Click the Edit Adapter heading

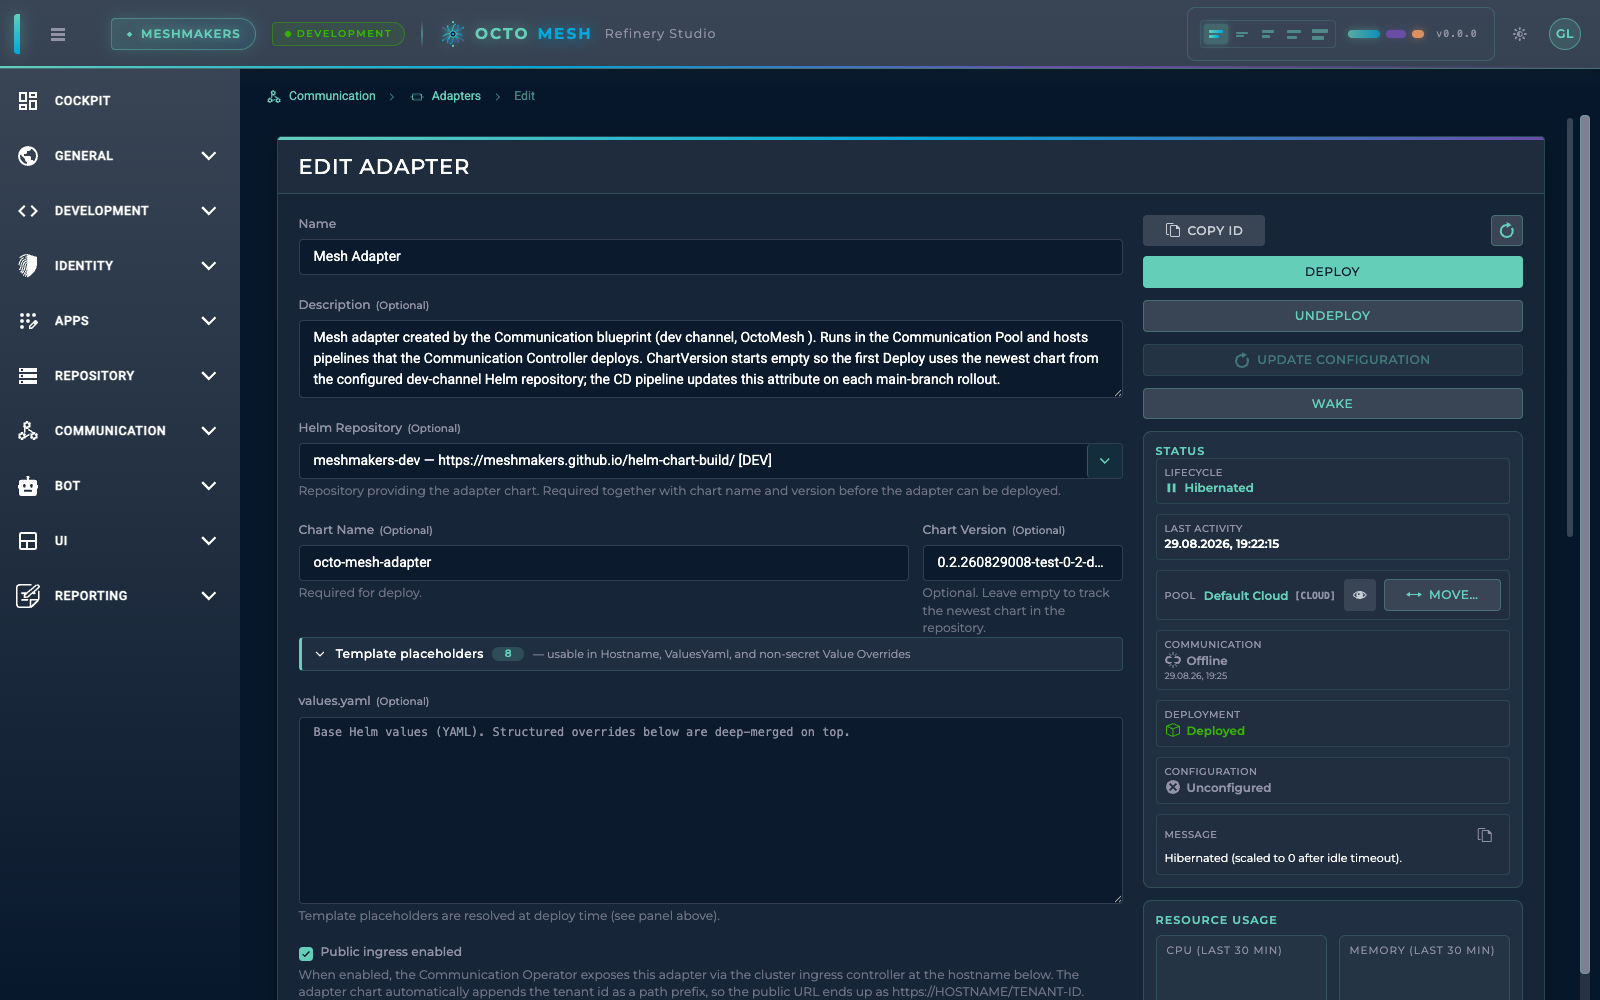(x=384, y=167)
